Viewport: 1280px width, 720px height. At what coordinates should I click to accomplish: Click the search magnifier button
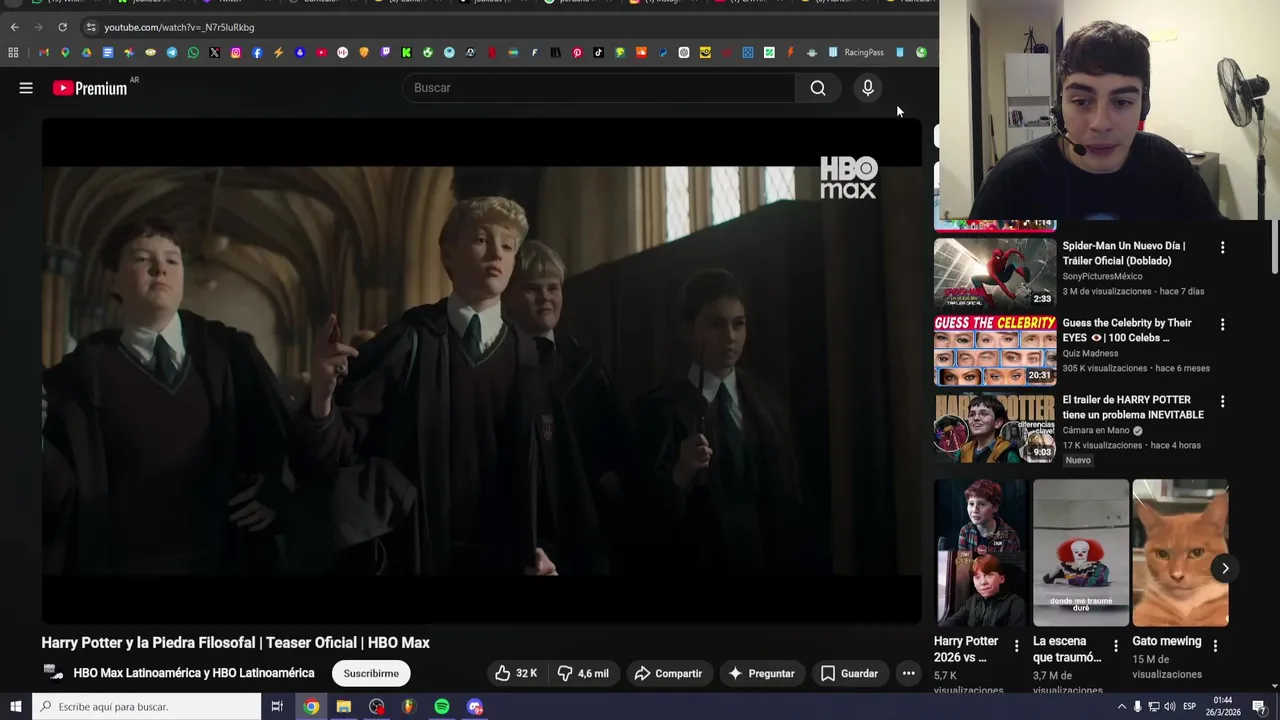tap(818, 88)
